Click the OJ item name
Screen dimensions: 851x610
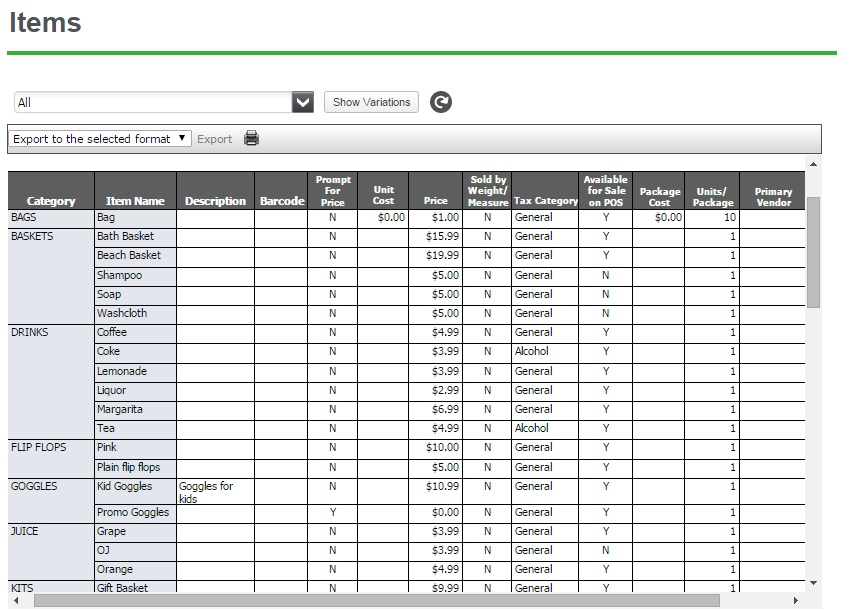pyautogui.click(x=103, y=550)
